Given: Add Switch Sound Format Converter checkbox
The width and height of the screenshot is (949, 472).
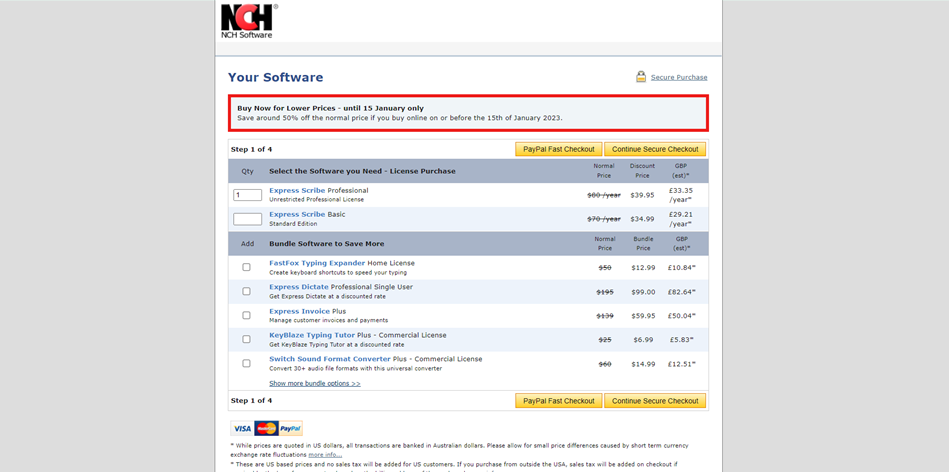Looking at the screenshot, I should click(x=246, y=363).
